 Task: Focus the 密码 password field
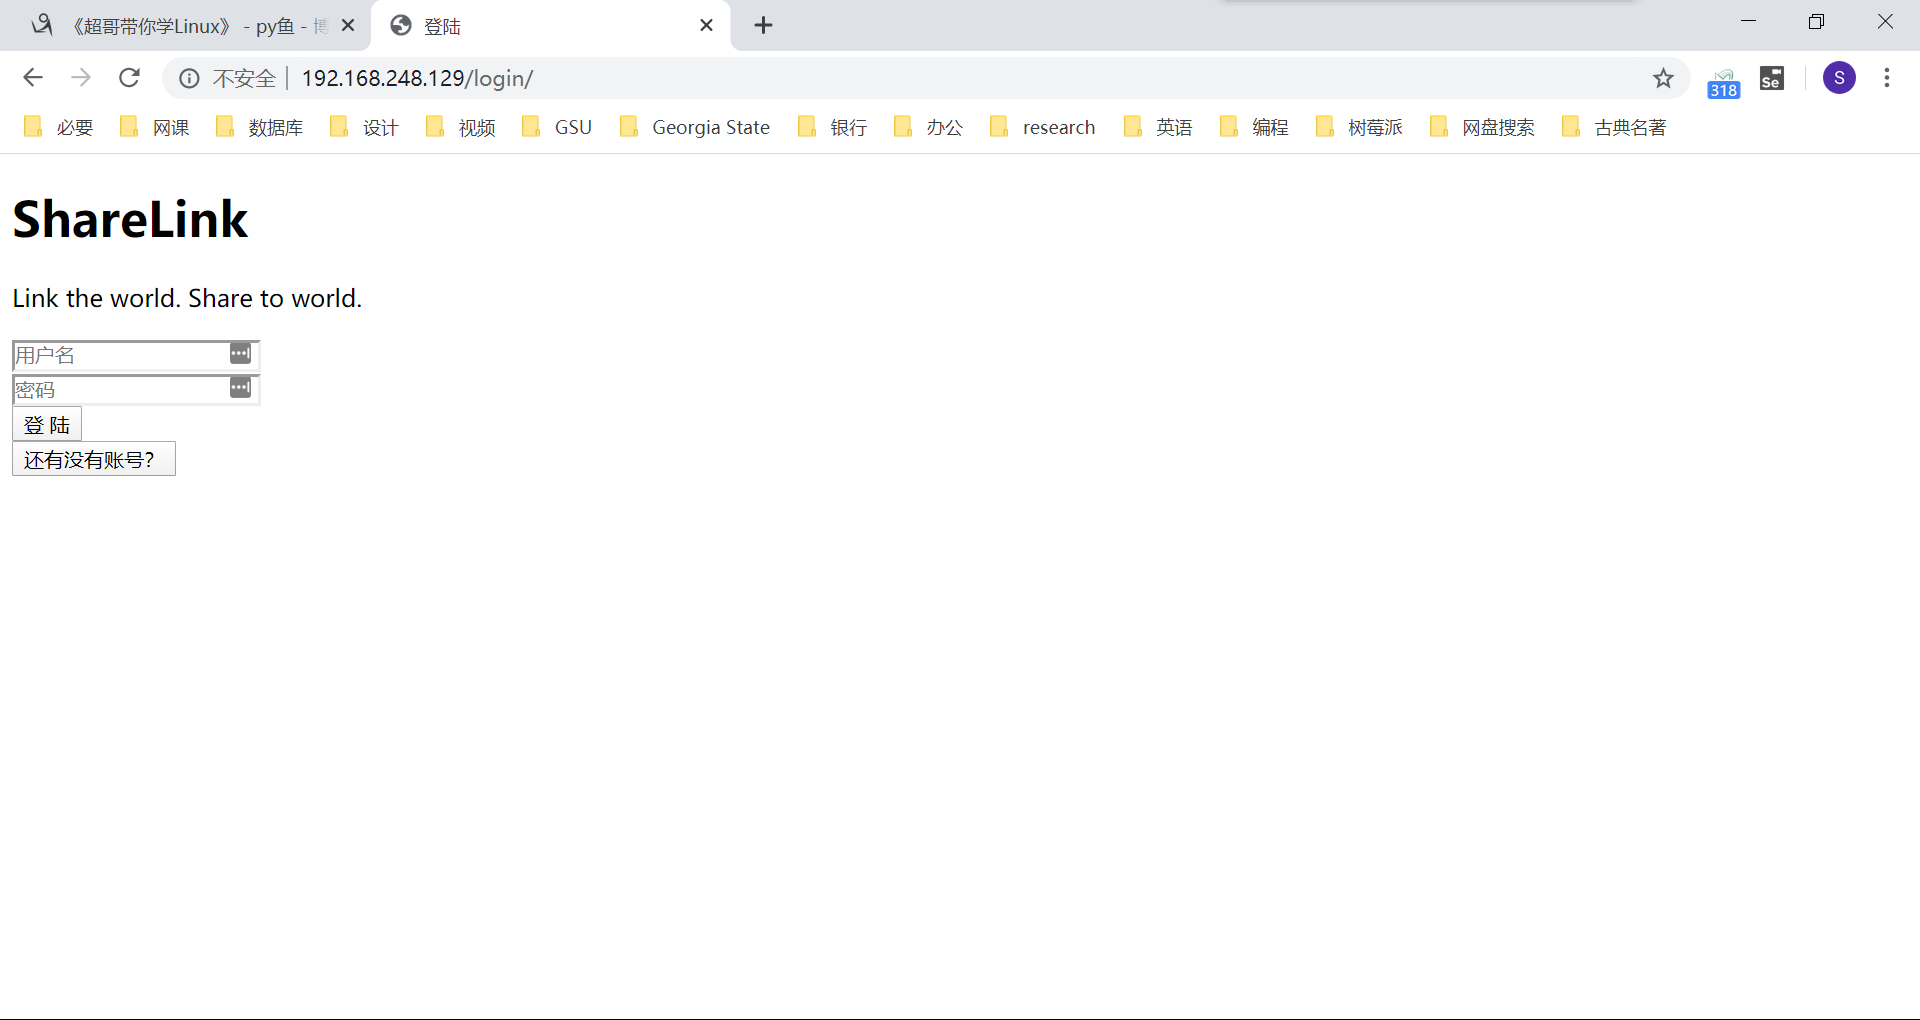(136, 390)
